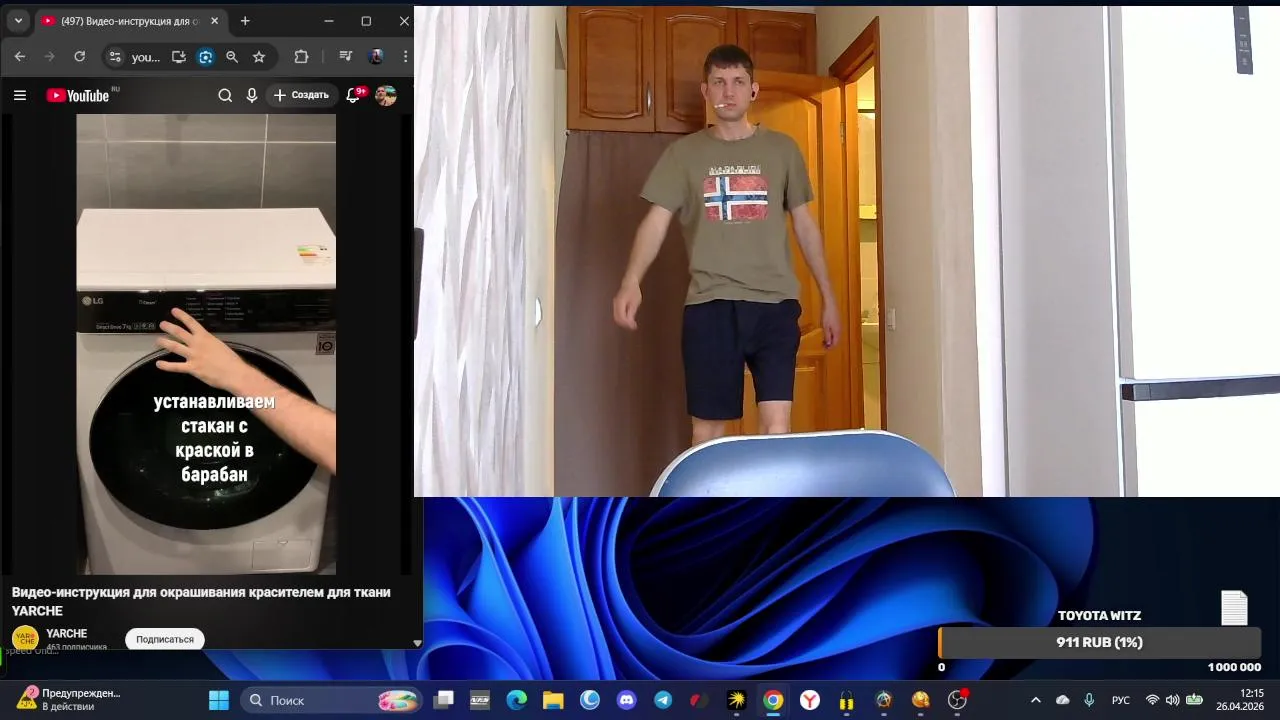Open site information settings icon
Viewport: 1280px width, 720px height.
point(114,57)
